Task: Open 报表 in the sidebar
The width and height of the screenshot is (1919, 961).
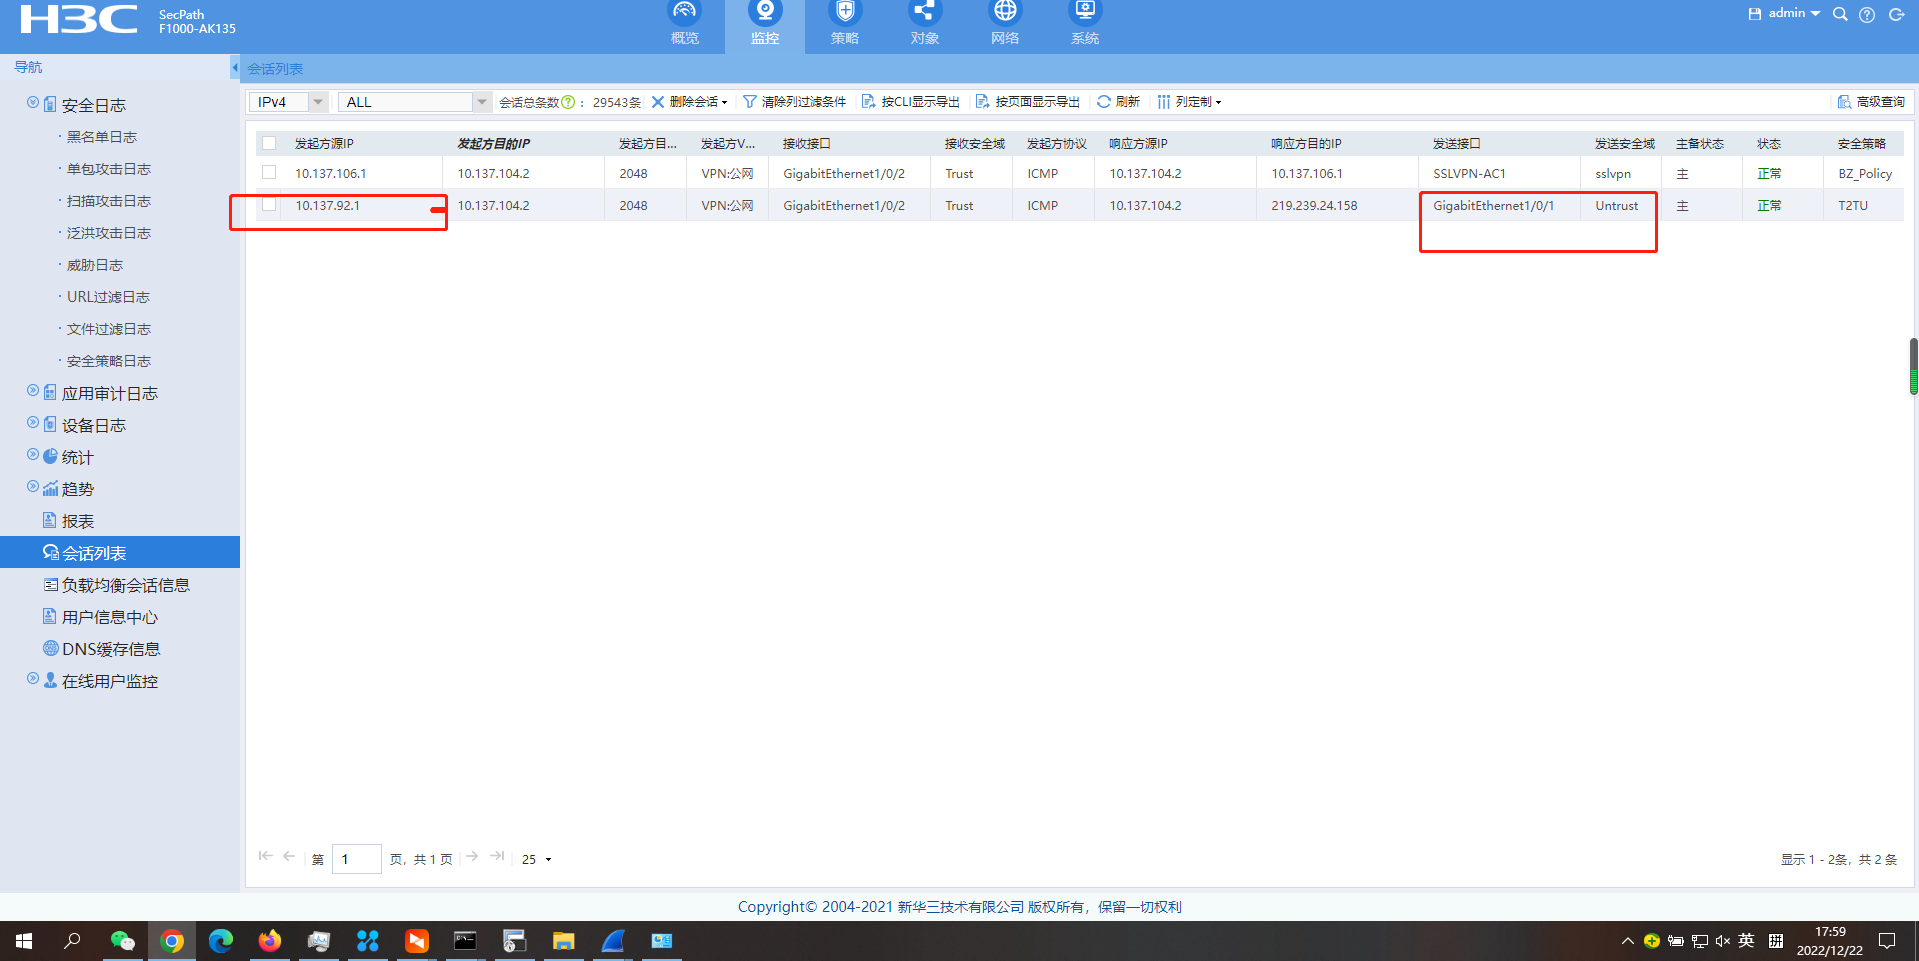Action: pyautogui.click(x=78, y=521)
